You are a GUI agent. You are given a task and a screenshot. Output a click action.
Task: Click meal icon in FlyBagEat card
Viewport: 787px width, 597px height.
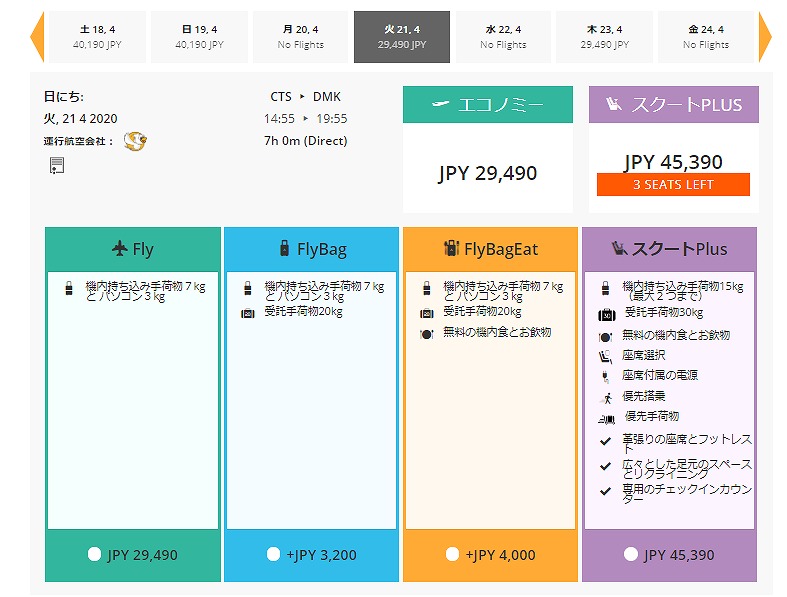[427, 334]
